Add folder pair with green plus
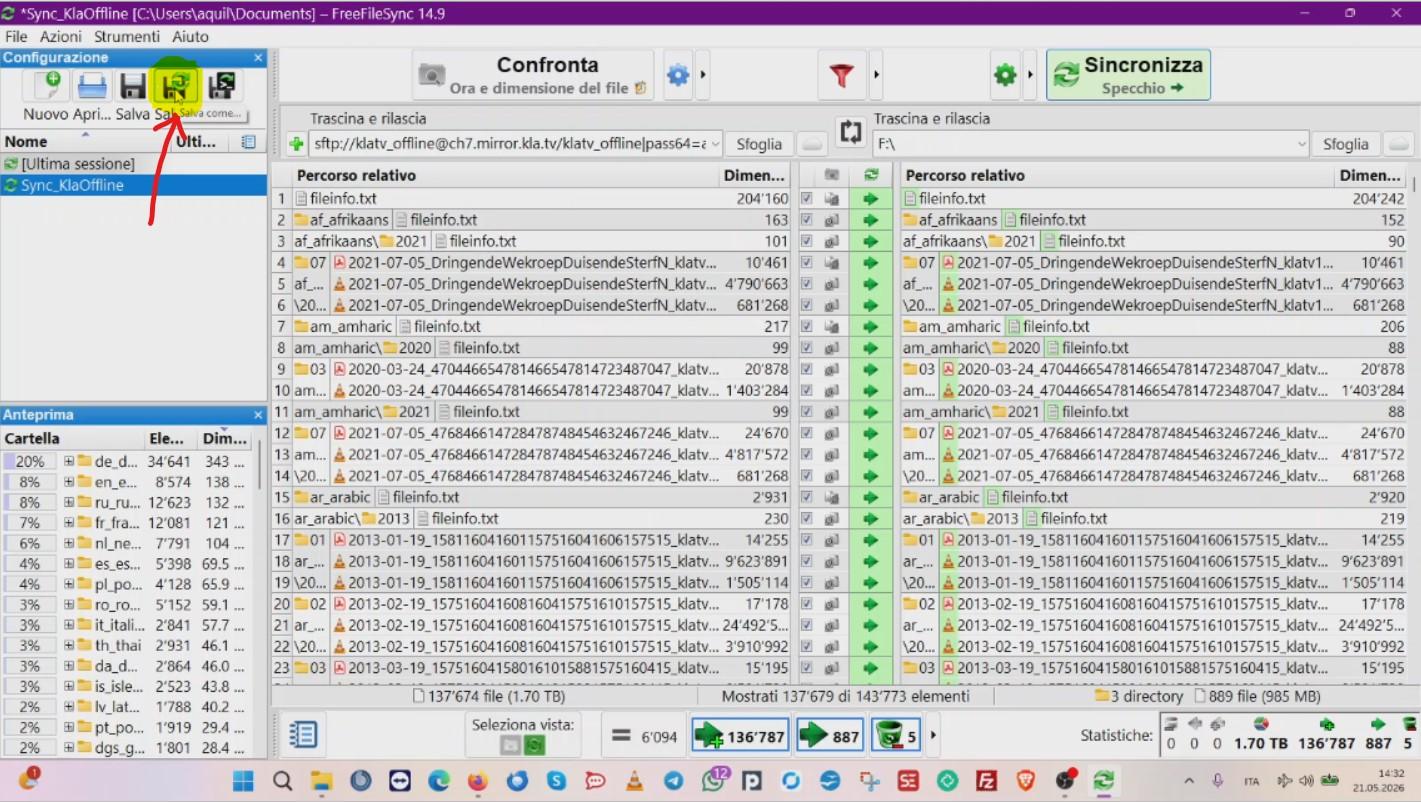 pyautogui.click(x=296, y=144)
